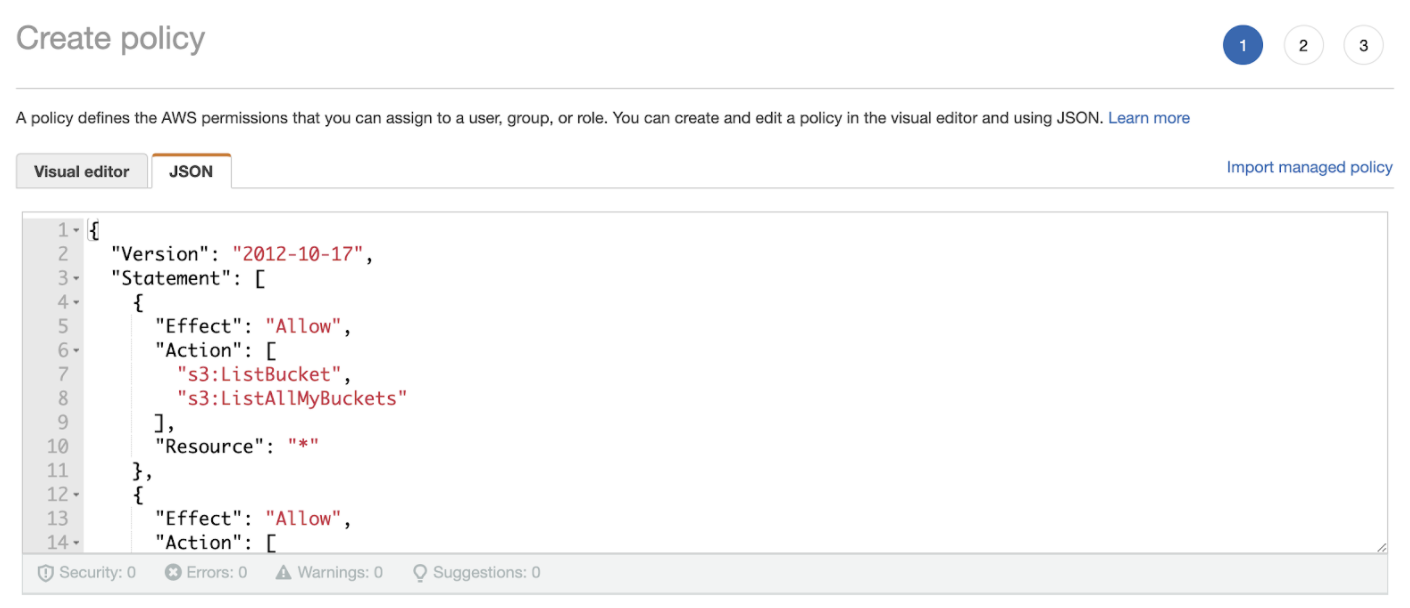Switch to the Visual editor tab

[x=82, y=171]
